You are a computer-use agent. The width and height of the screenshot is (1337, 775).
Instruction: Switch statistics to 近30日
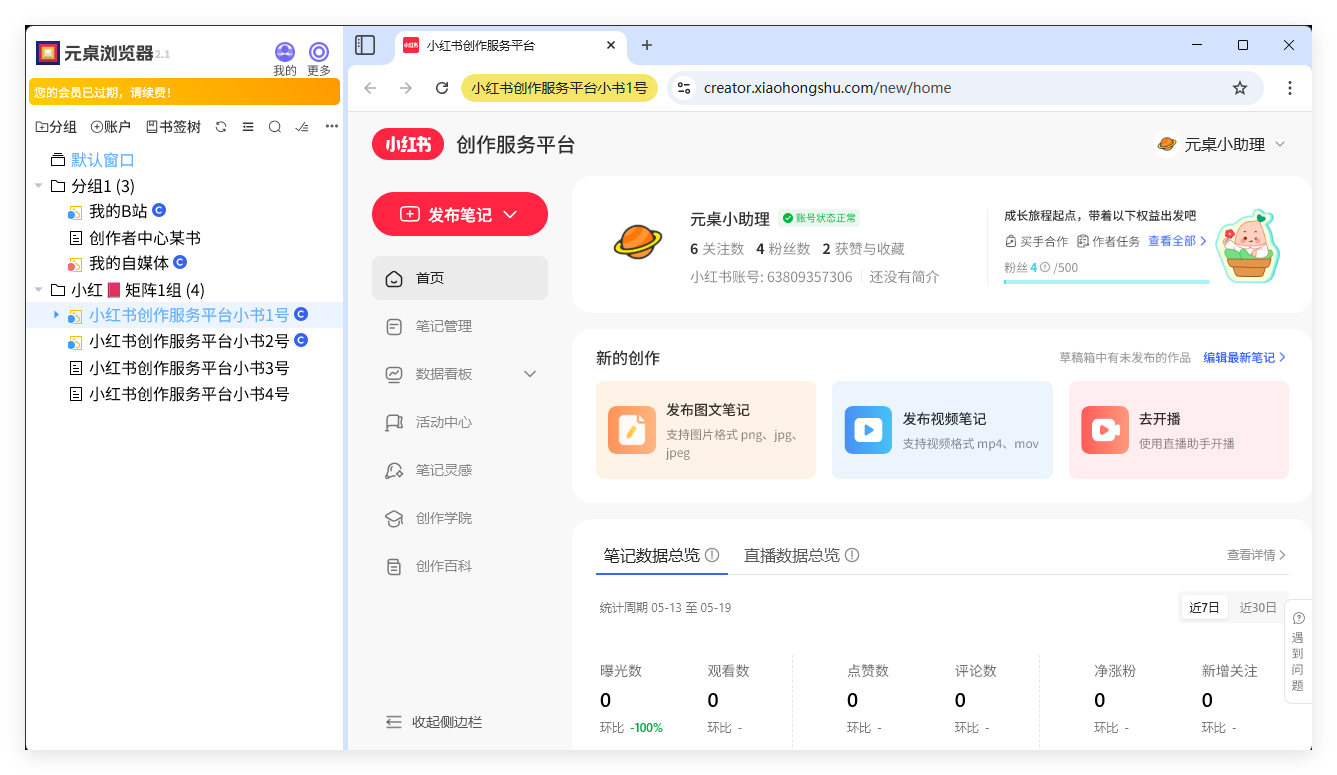click(x=1258, y=607)
